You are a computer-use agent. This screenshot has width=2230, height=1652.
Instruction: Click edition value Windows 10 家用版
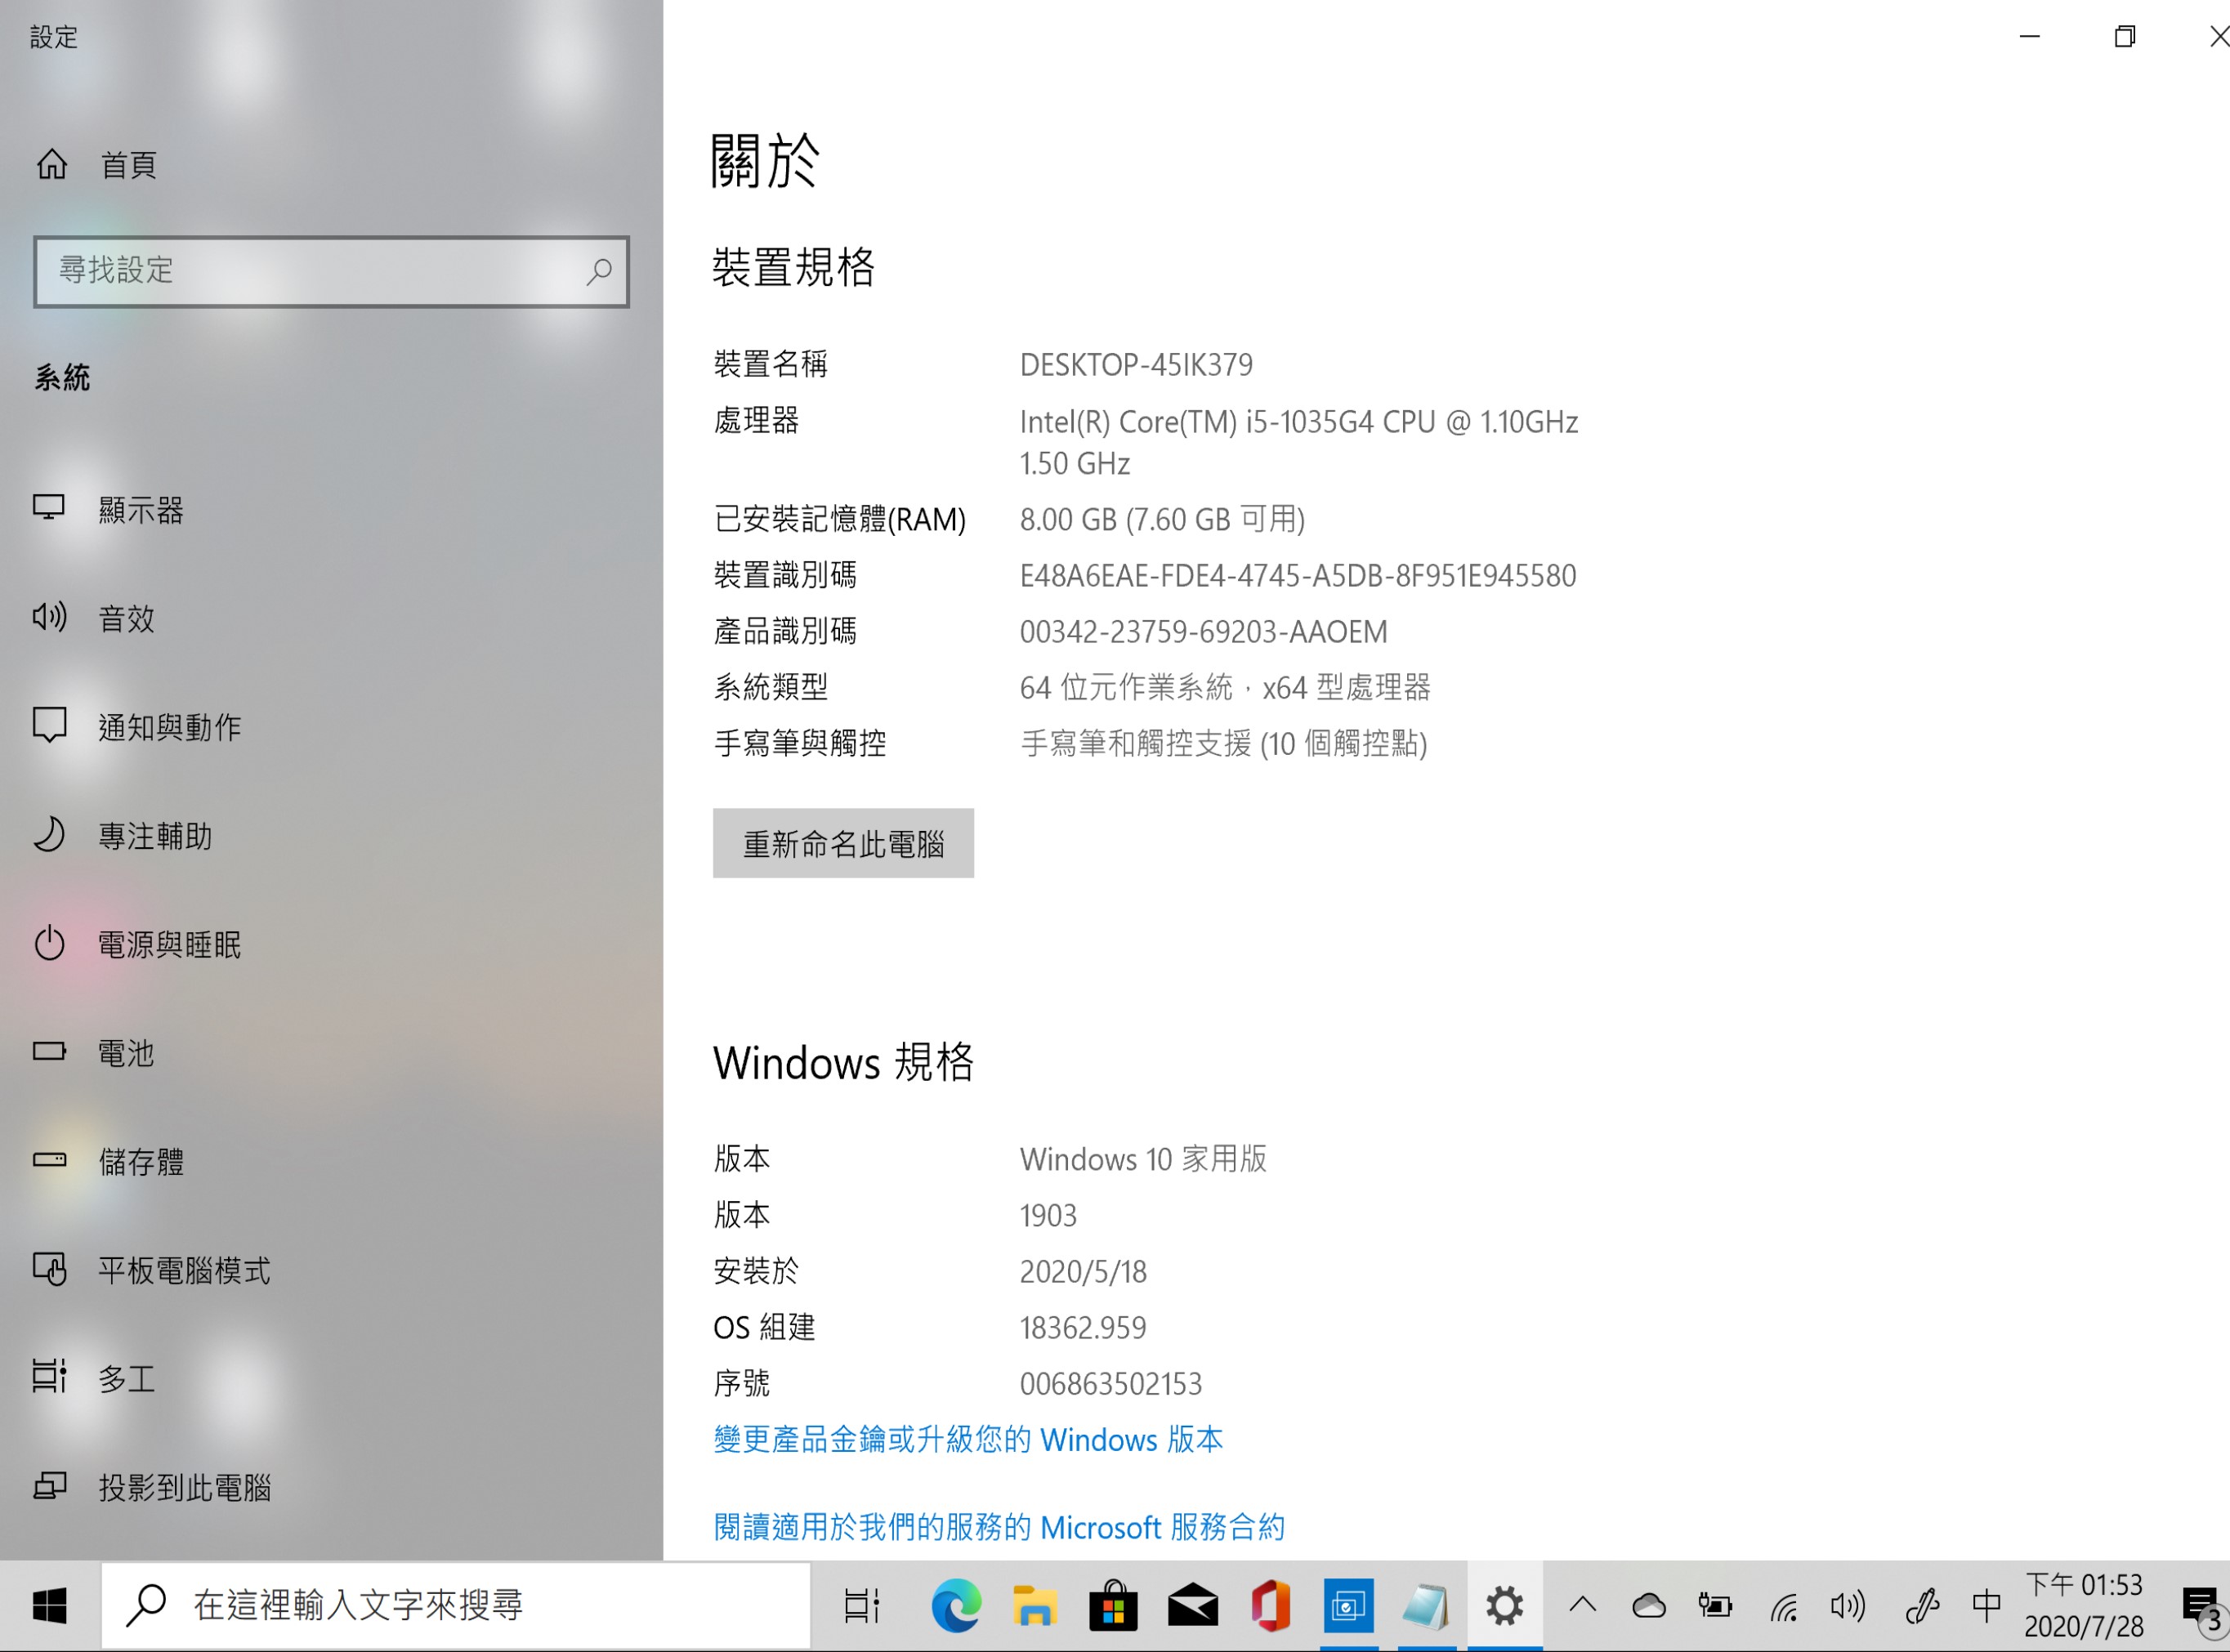click(1143, 1159)
